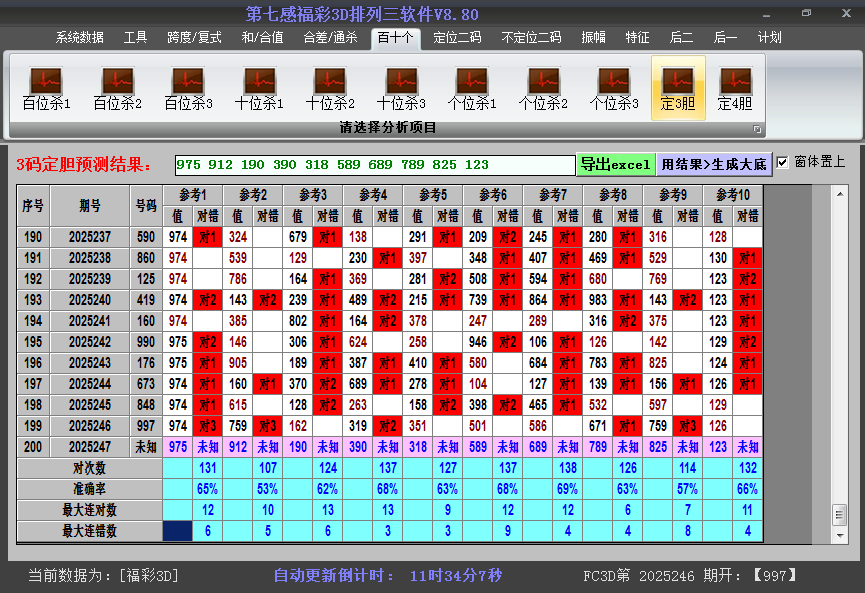The image size is (865, 593).
Task: Click the 请选择分析项目 group label
Action: pyautogui.click(x=388, y=128)
